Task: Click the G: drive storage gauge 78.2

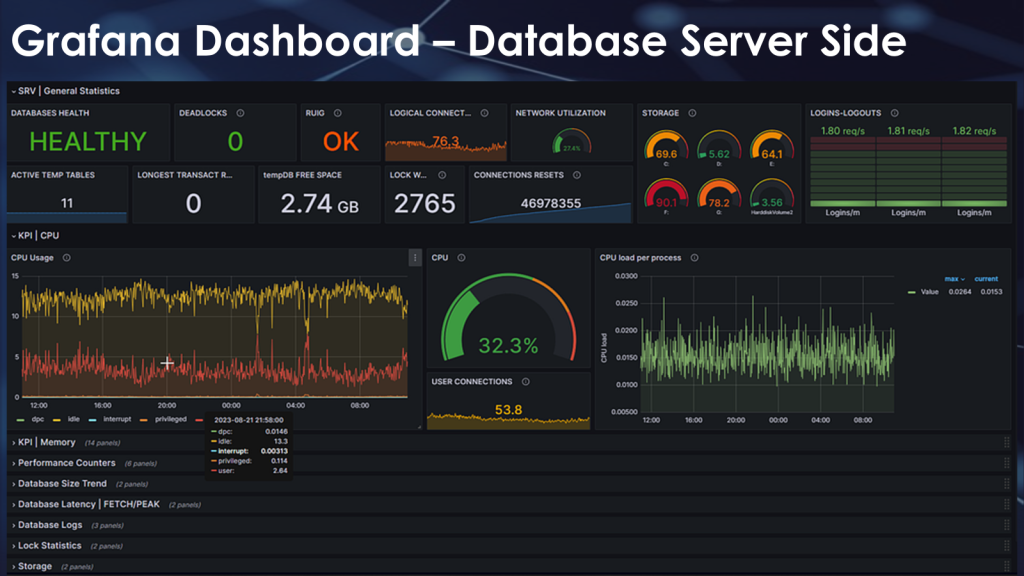Action: 719,195
